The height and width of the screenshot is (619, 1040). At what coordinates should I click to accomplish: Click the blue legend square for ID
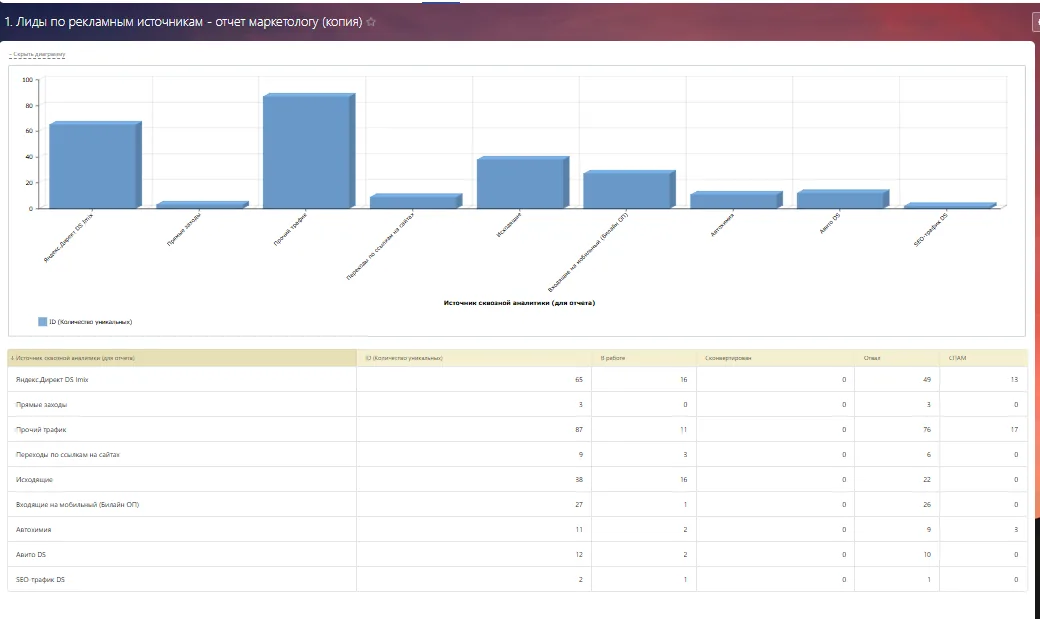tap(42, 322)
